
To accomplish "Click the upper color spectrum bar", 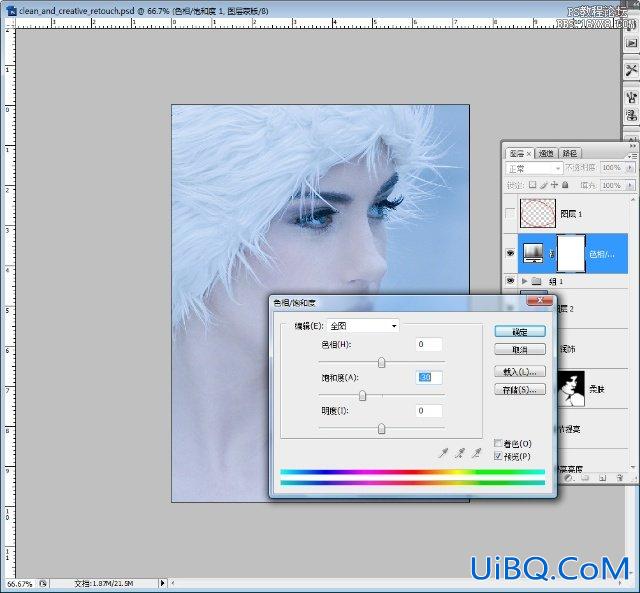I will pyautogui.click(x=413, y=472).
